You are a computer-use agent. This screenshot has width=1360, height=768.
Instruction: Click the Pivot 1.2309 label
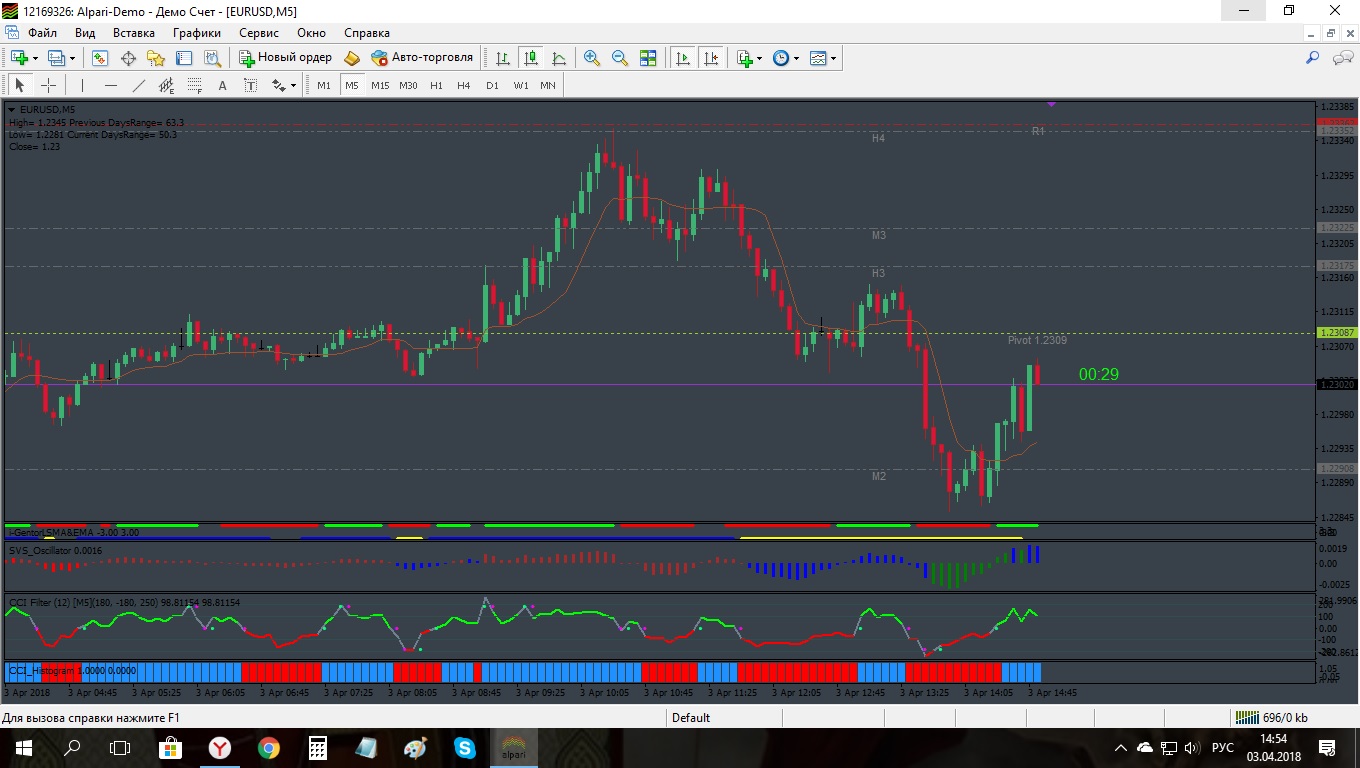[x=1037, y=340]
